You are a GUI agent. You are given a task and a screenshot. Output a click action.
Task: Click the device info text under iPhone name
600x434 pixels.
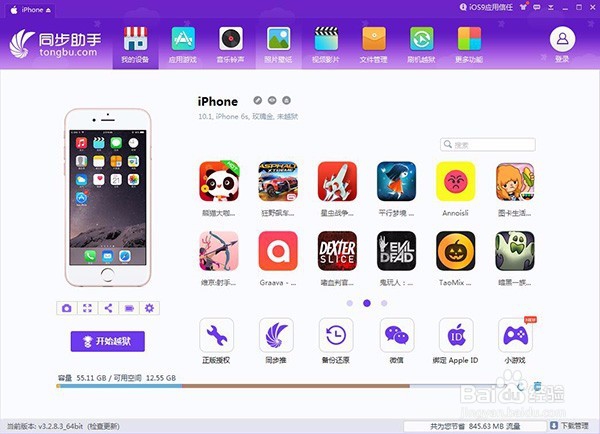(248, 116)
